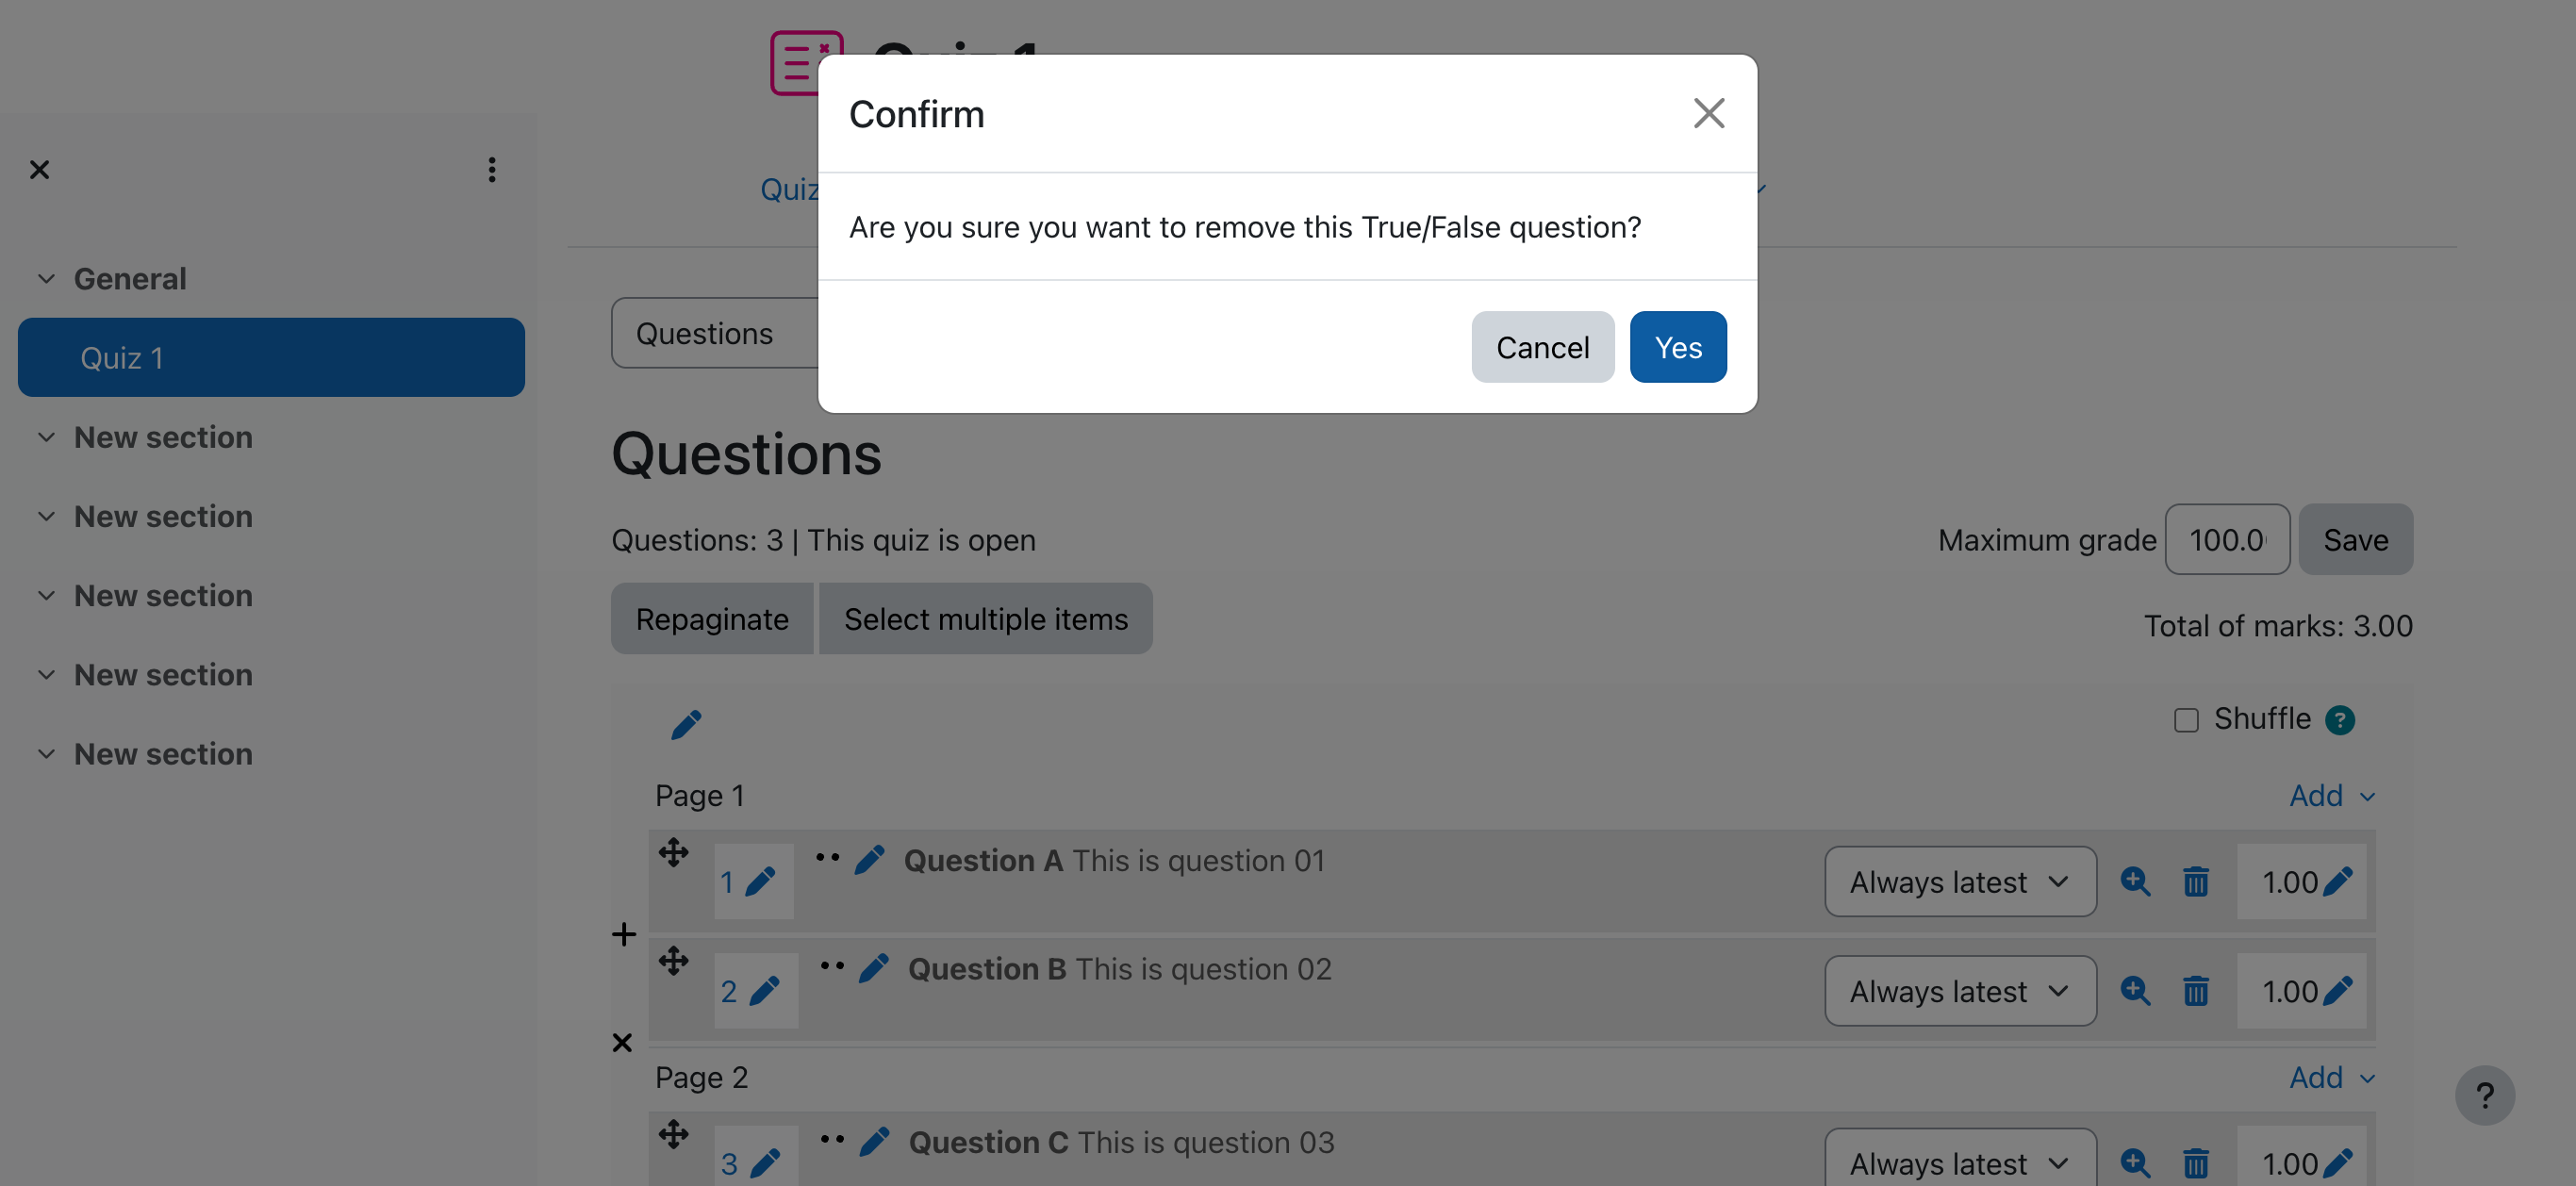Click the move handle for Question A
Image resolution: width=2576 pixels, height=1186 pixels.
673,853
